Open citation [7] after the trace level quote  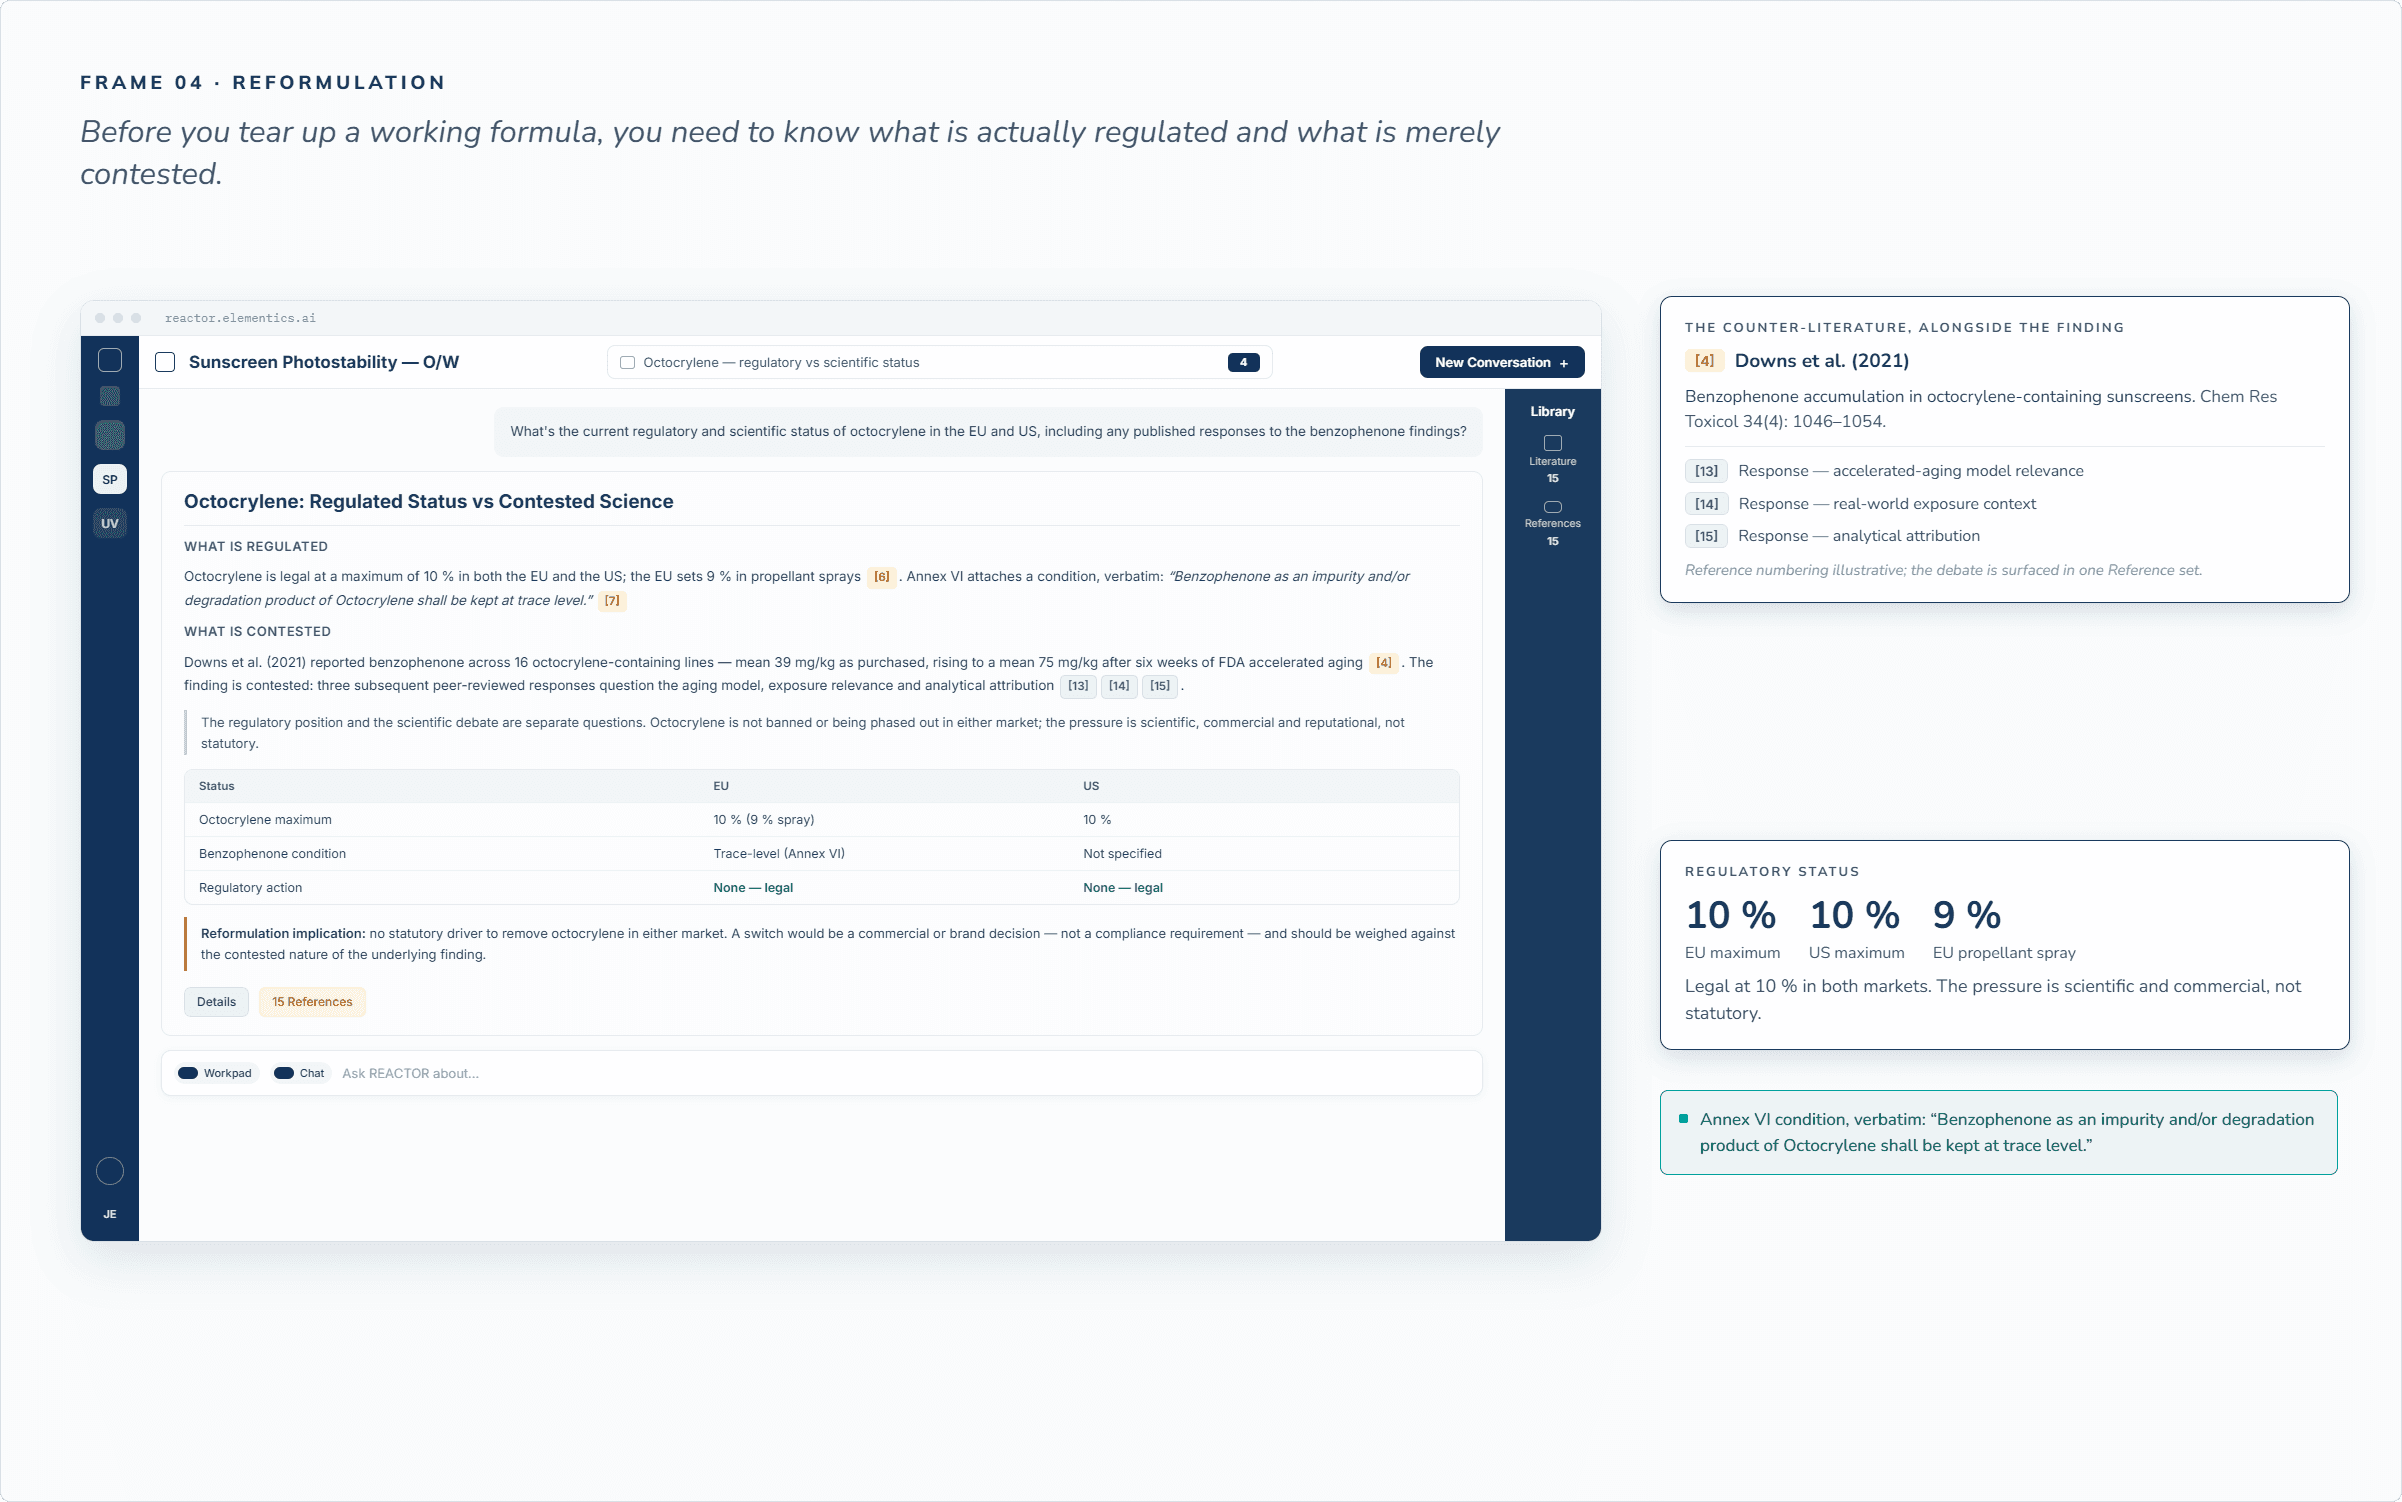(x=612, y=601)
